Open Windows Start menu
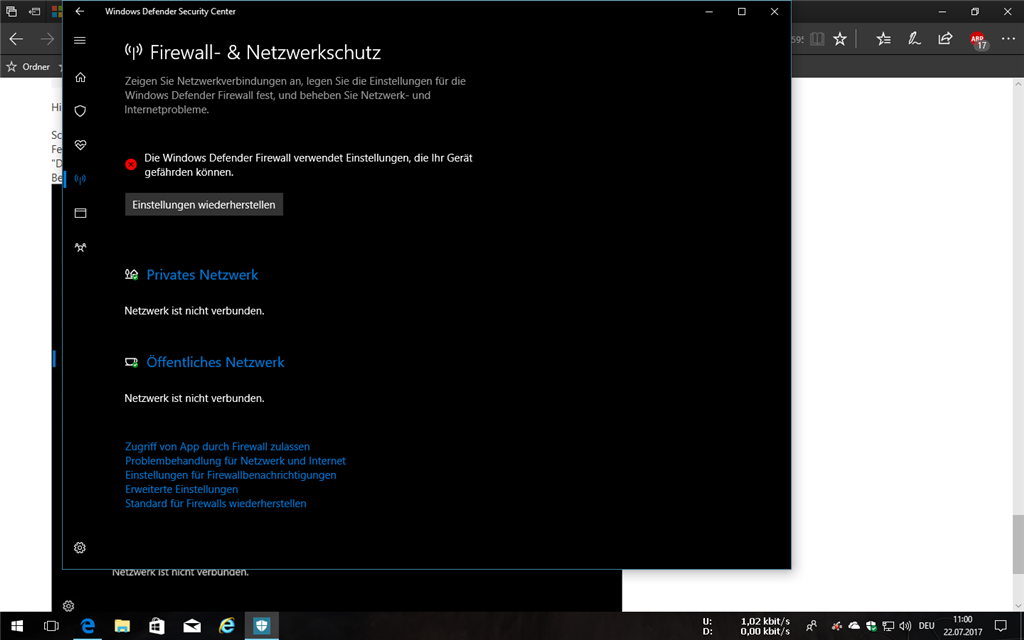Image resolution: width=1024 pixels, height=640 pixels. [17, 626]
